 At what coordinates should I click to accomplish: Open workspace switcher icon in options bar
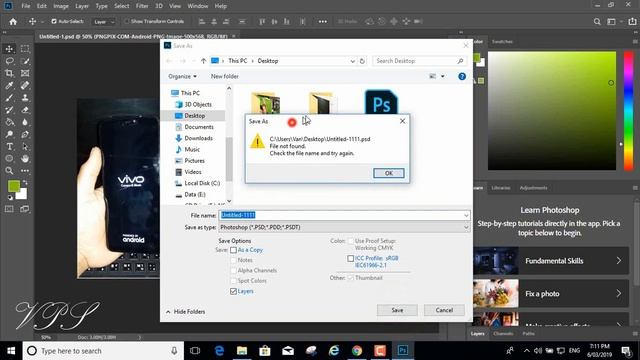[611, 22]
